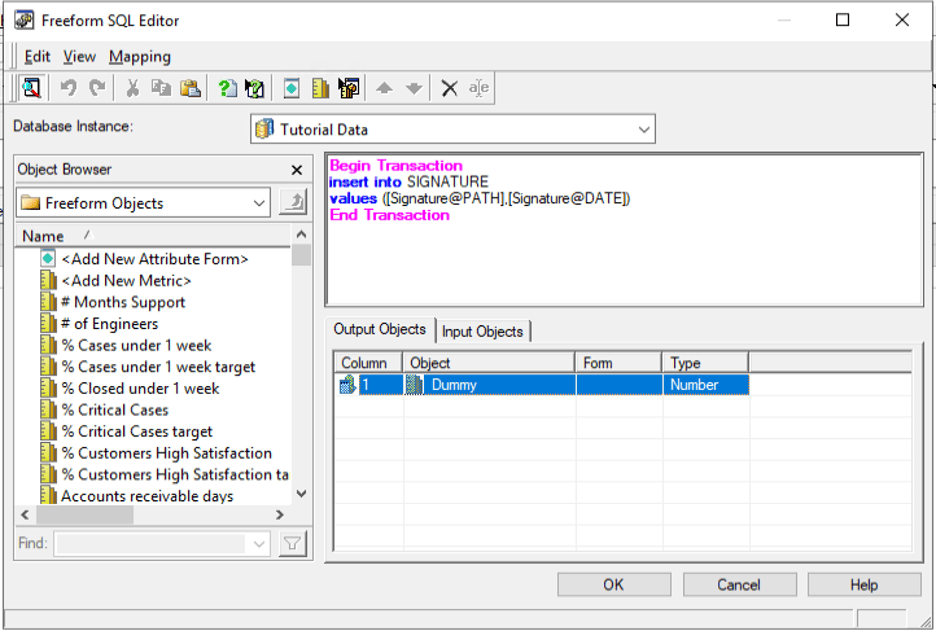This screenshot has width=936, height=630.
Task: Click the Rename icon in toolbar
Action: click(x=479, y=88)
